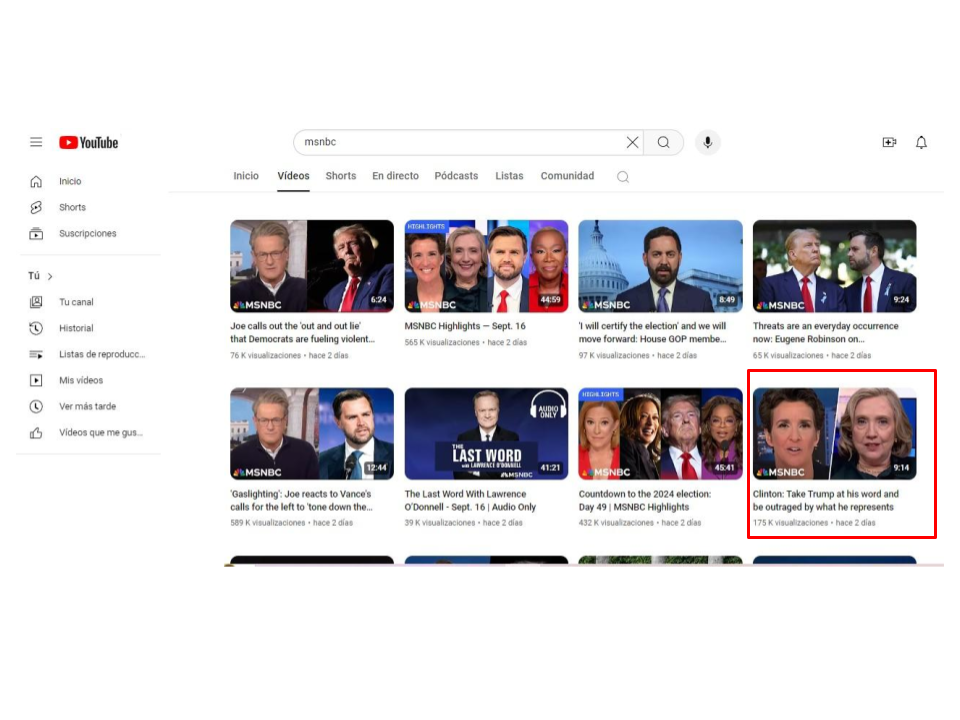Open the Historial sidebar label
The width and height of the screenshot is (960, 720).
pyautogui.click(x=76, y=328)
